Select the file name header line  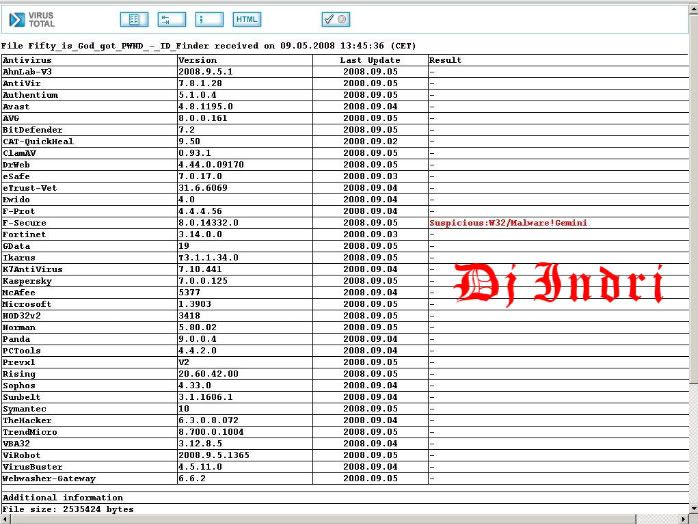point(208,46)
